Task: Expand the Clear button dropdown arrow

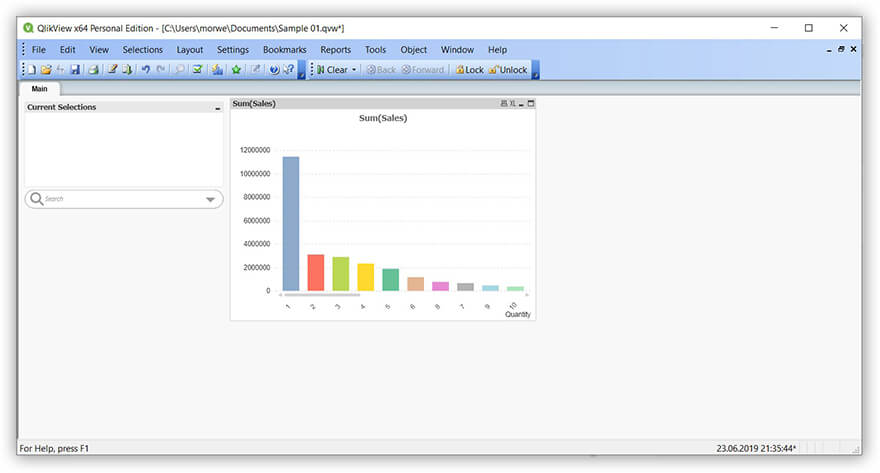Action: [x=354, y=70]
